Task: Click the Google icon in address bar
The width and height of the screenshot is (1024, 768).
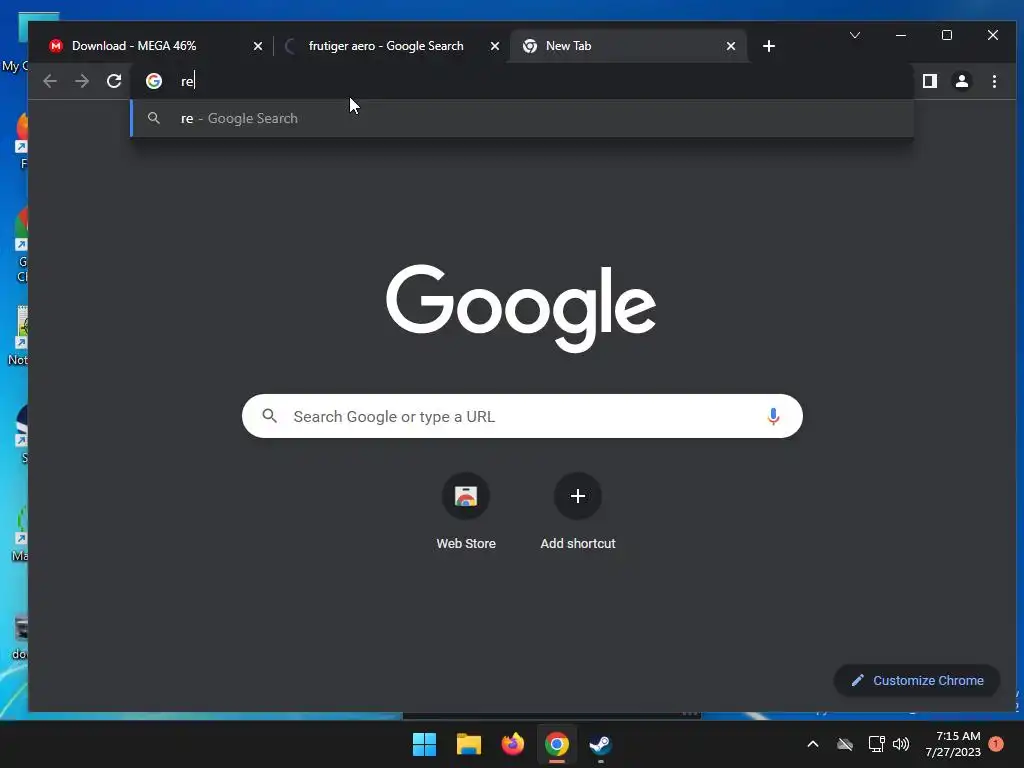Action: (x=154, y=81)
